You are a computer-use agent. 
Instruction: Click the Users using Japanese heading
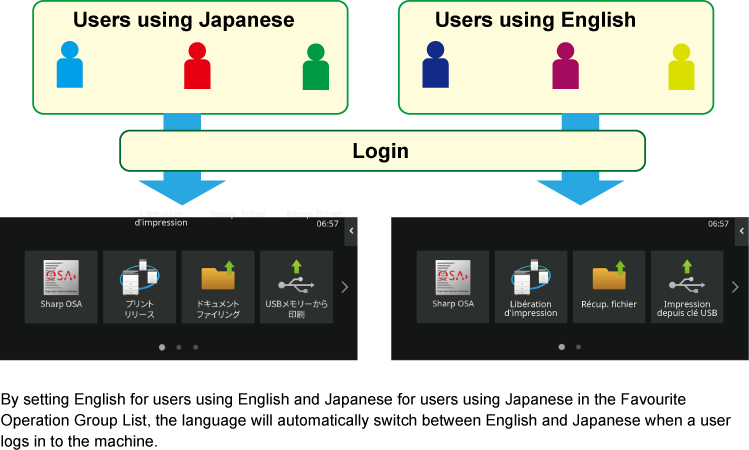coord(183,20)
